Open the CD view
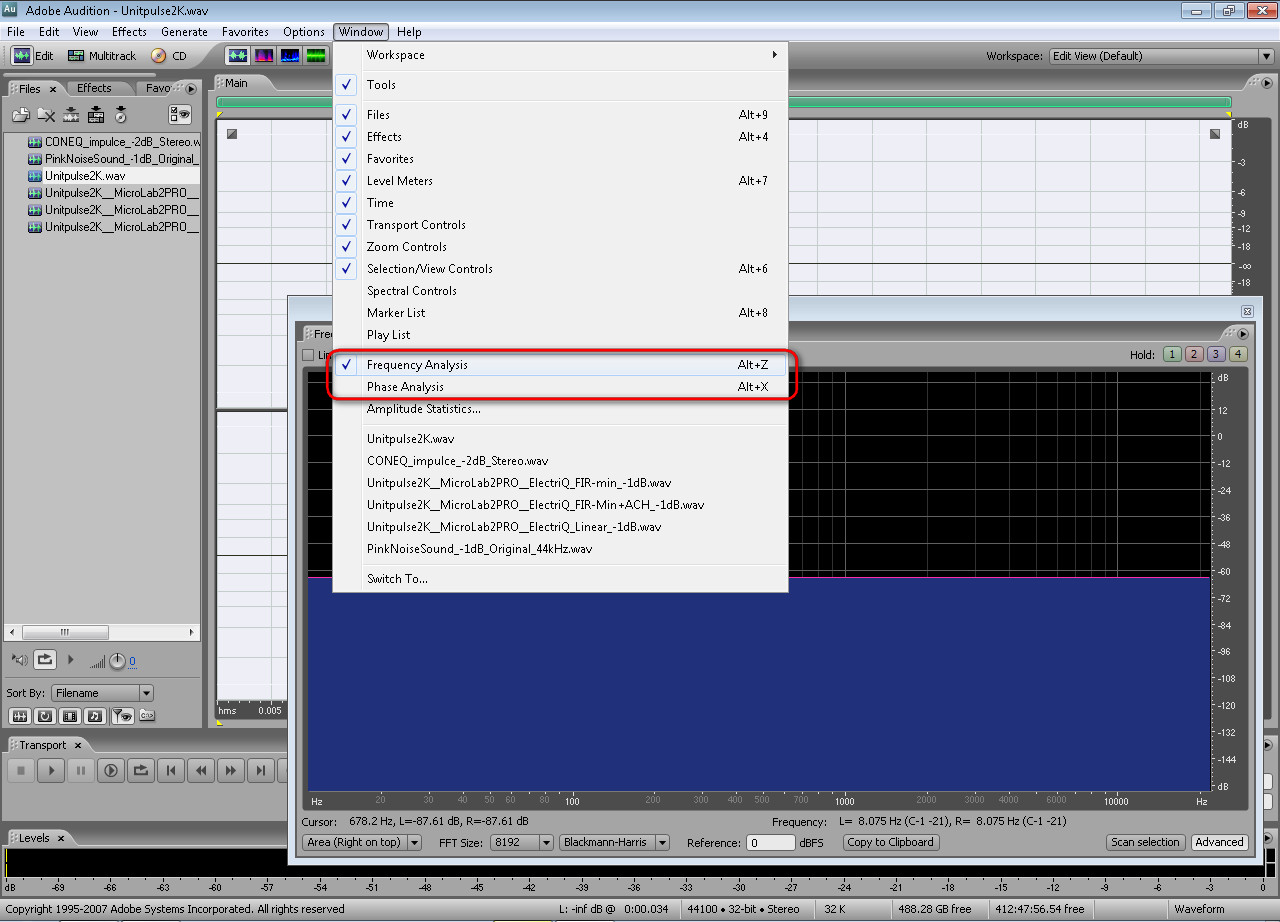 tap(168, 56)
